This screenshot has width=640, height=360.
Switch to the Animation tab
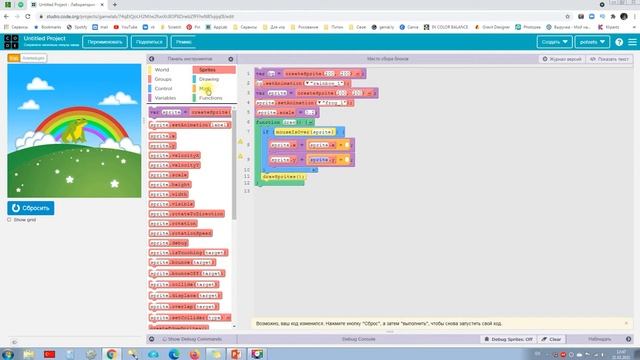point(33,58)
